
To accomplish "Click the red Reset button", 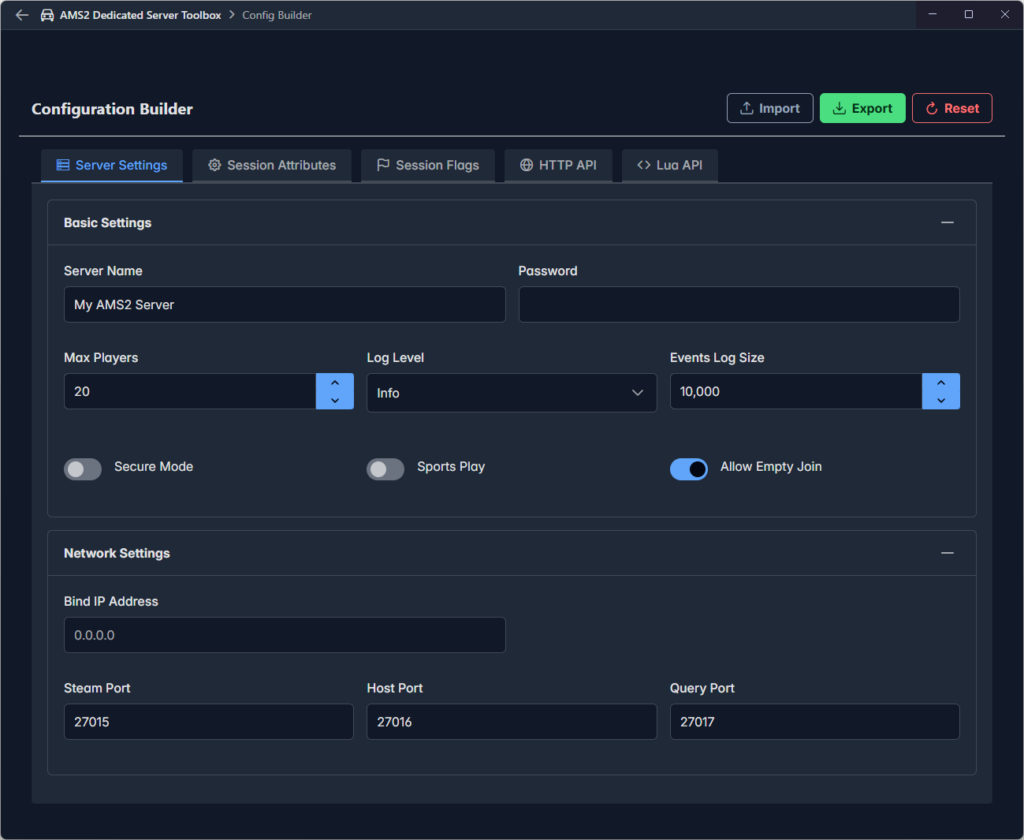I will [951, 108].
